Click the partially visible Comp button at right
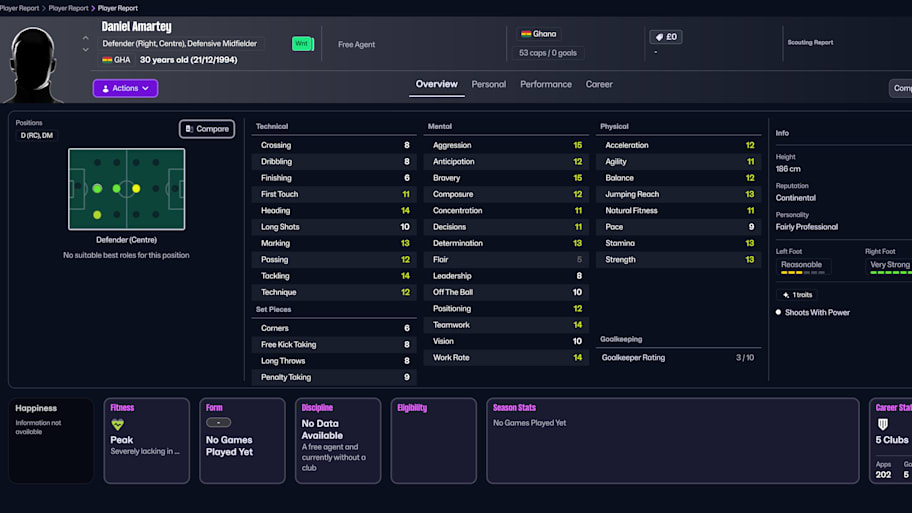This screenshot has width=912, height=513. 900,88
